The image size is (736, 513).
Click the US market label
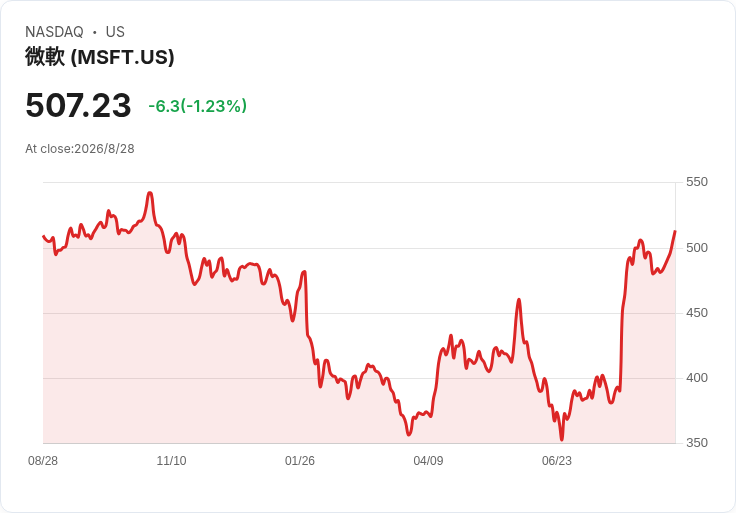click(x=115, y=32)
